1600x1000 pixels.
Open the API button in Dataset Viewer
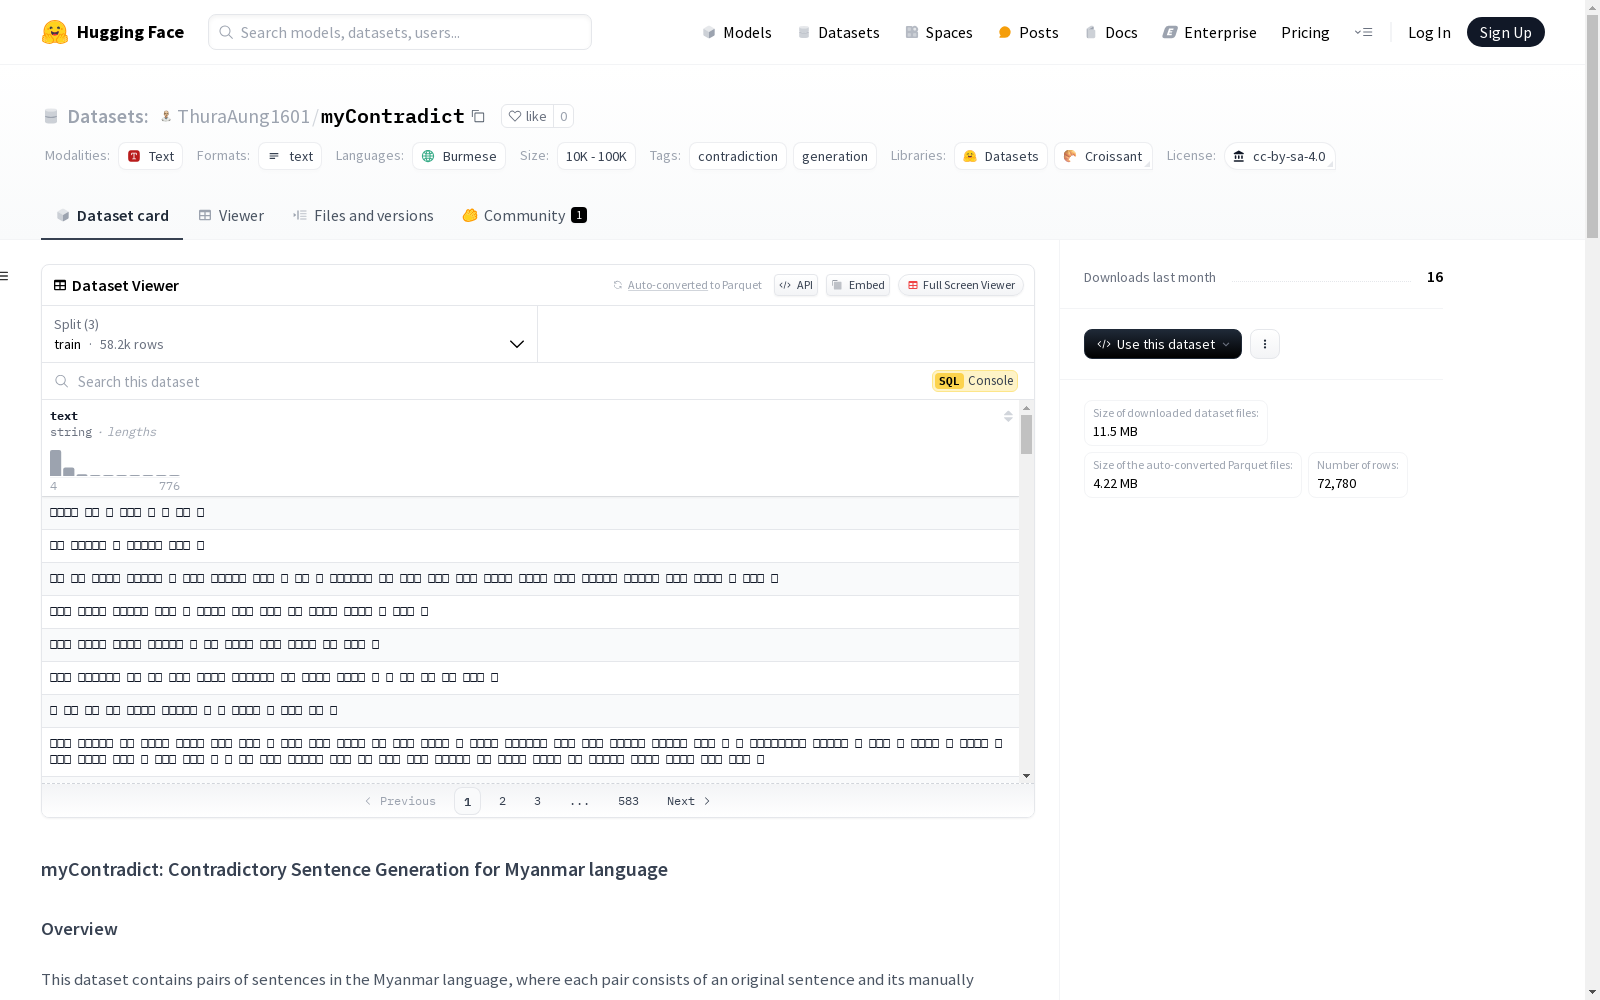[x=796, y=285]
